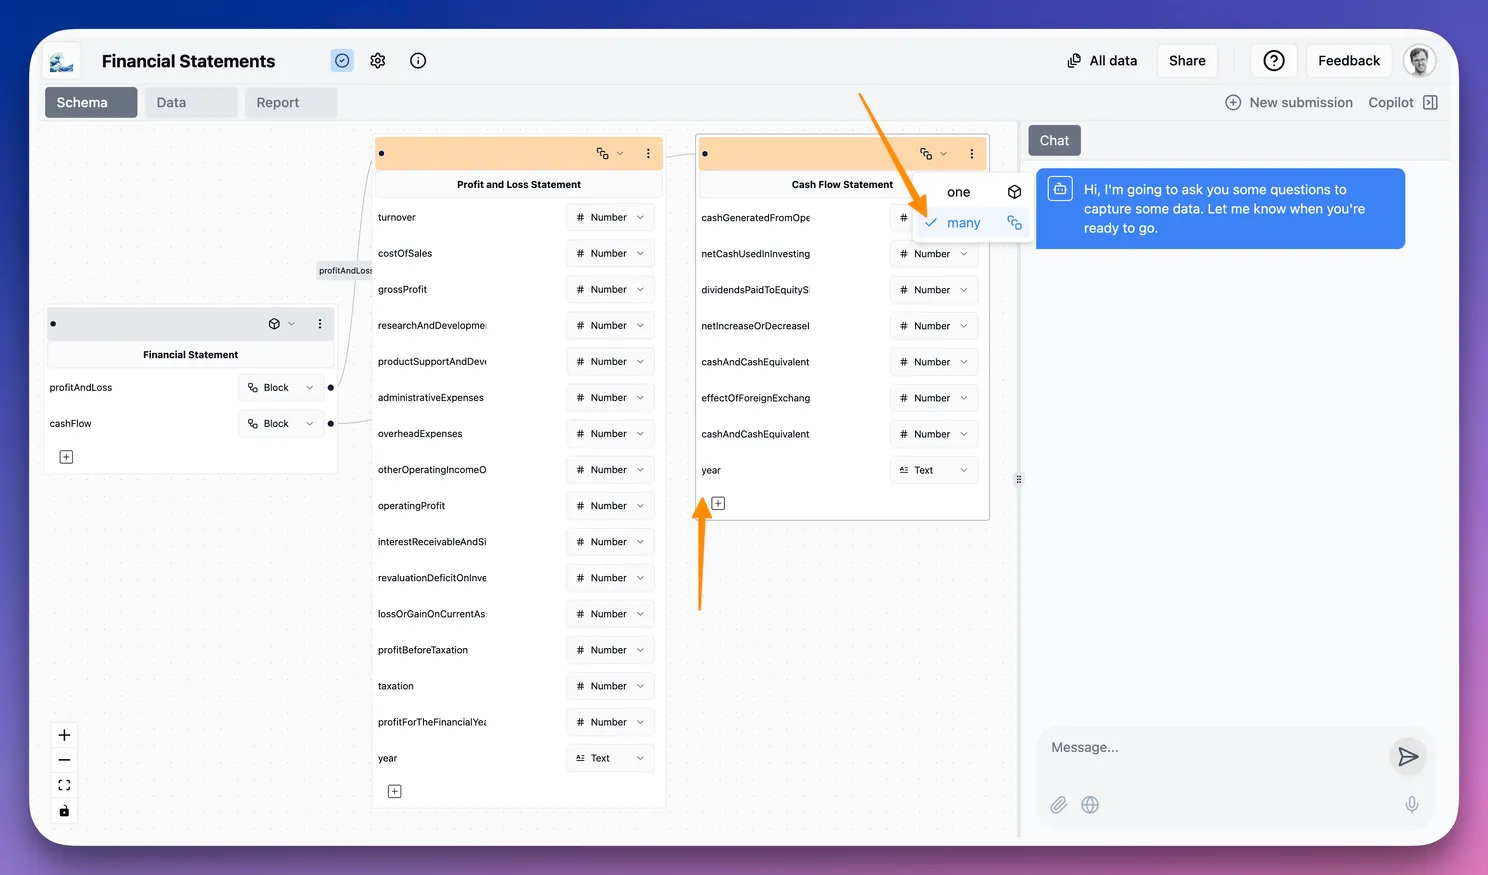Click the Share button

pos(1187,61)
